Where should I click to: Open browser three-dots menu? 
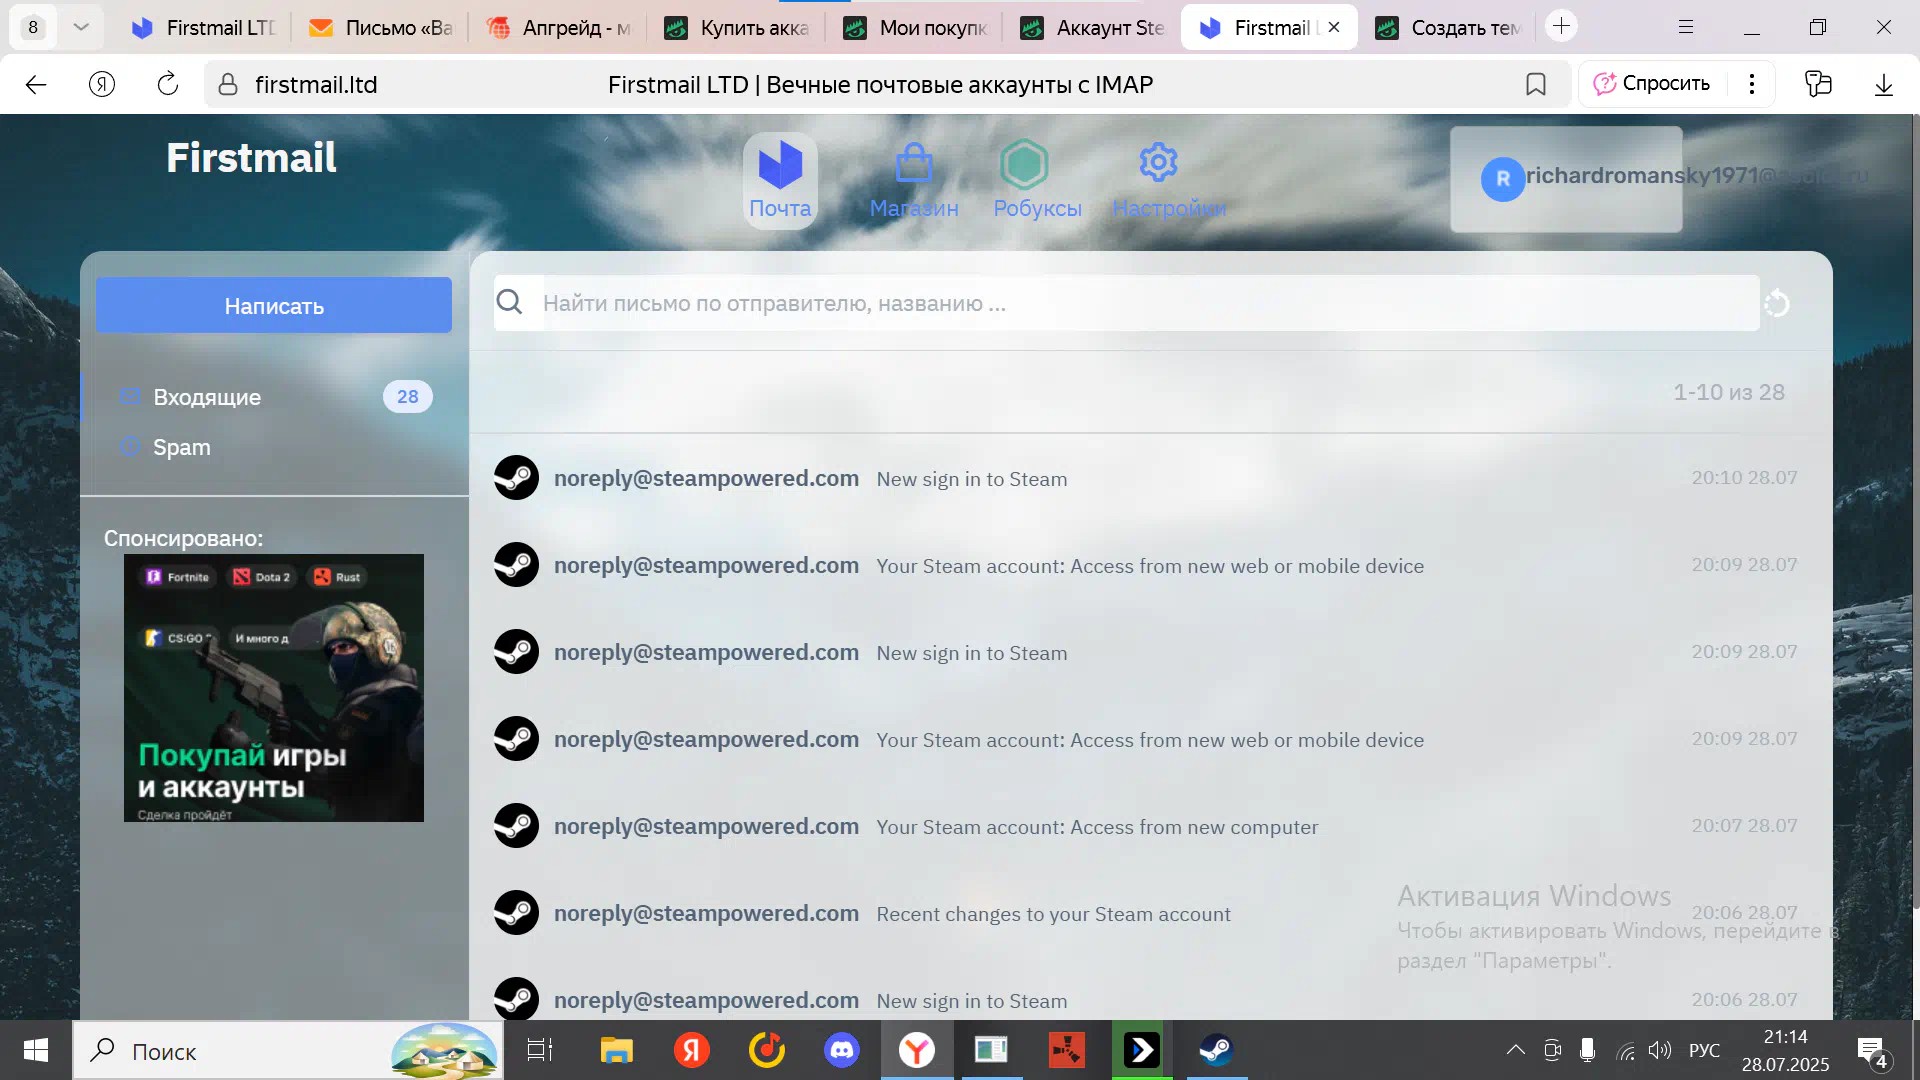tap(1751, 84)
